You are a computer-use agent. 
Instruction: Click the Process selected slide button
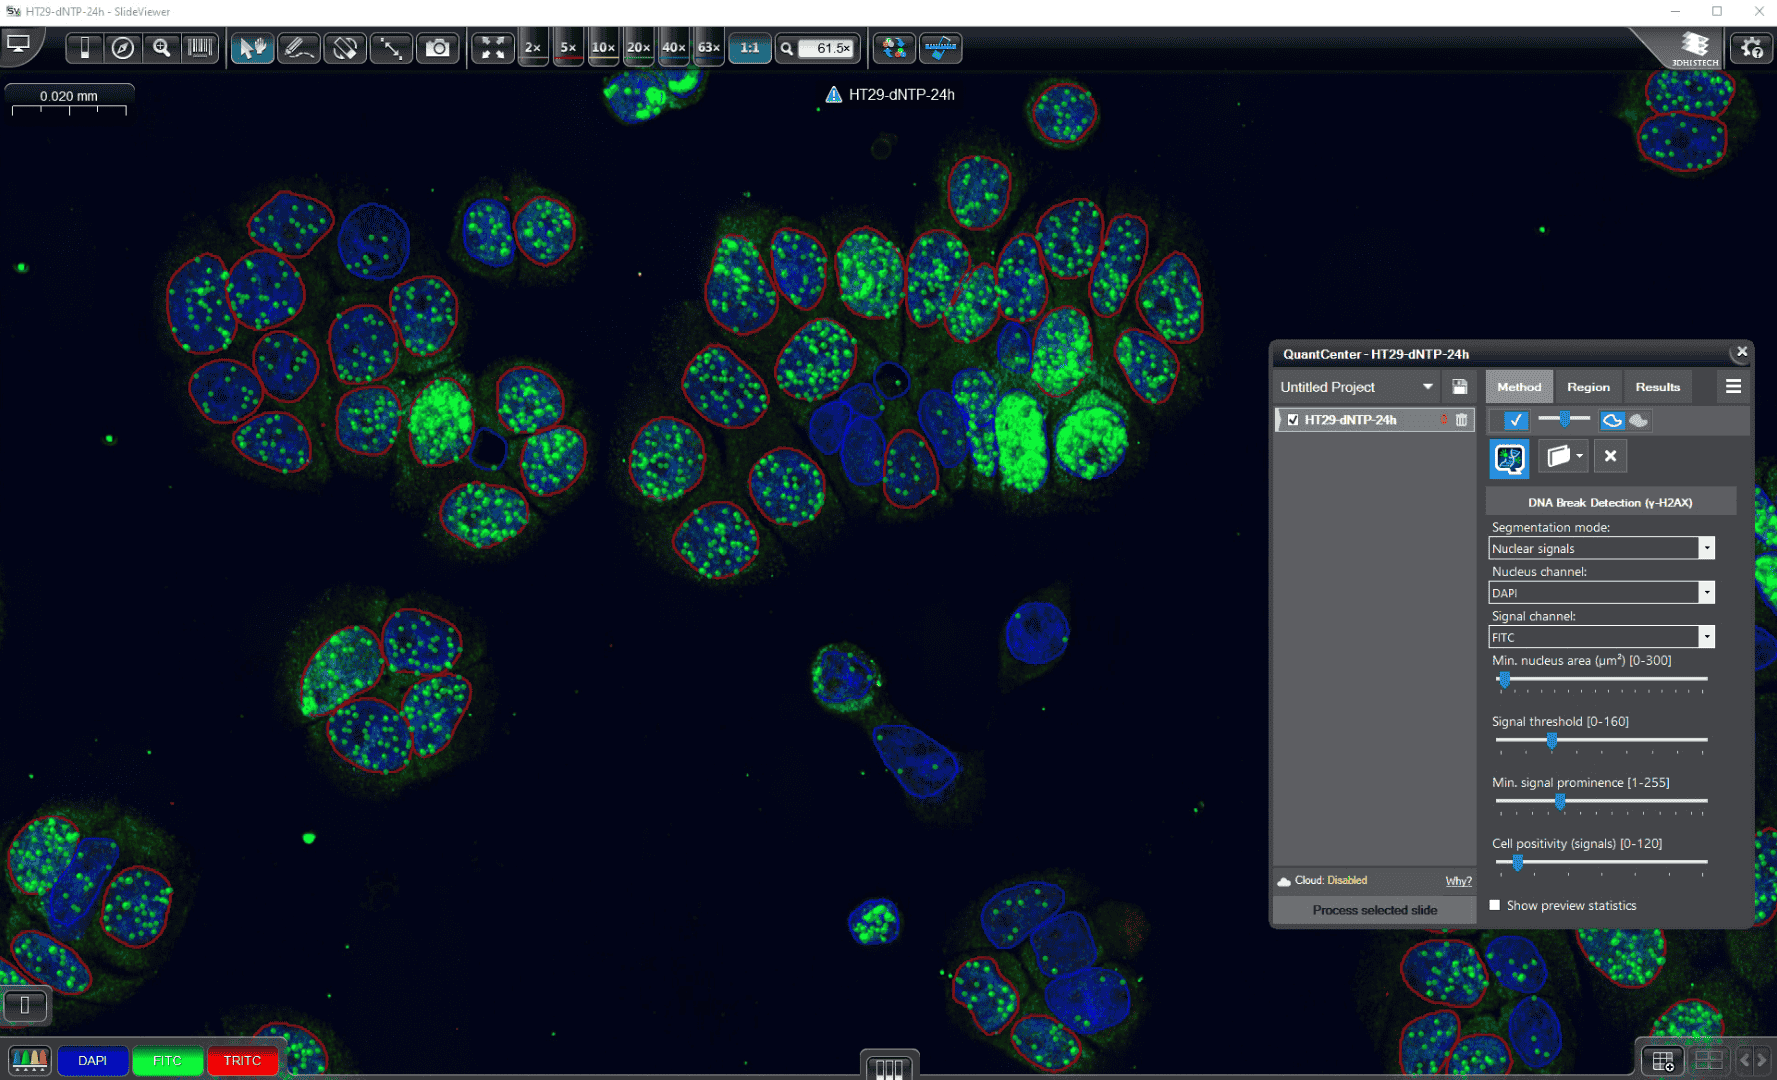1374,910
